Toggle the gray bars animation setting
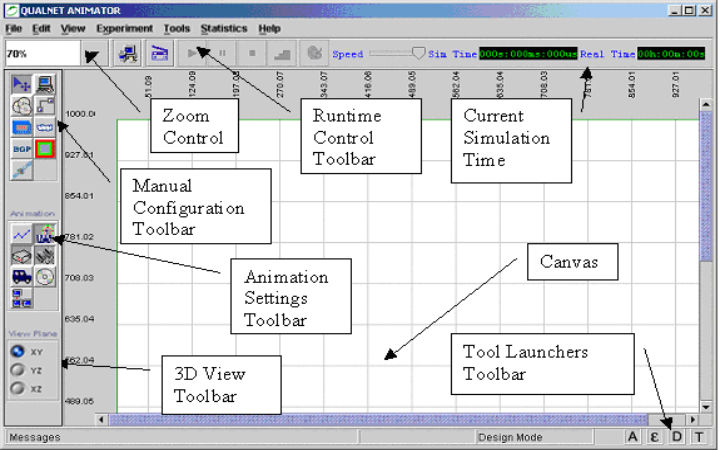The height and width of the screenshot is (450, 720). (45, 256)
